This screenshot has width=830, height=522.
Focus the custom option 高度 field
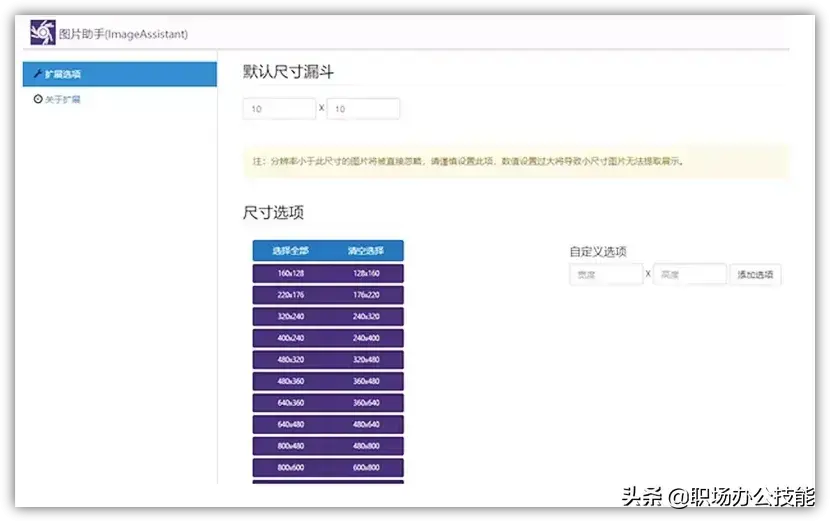690,274
